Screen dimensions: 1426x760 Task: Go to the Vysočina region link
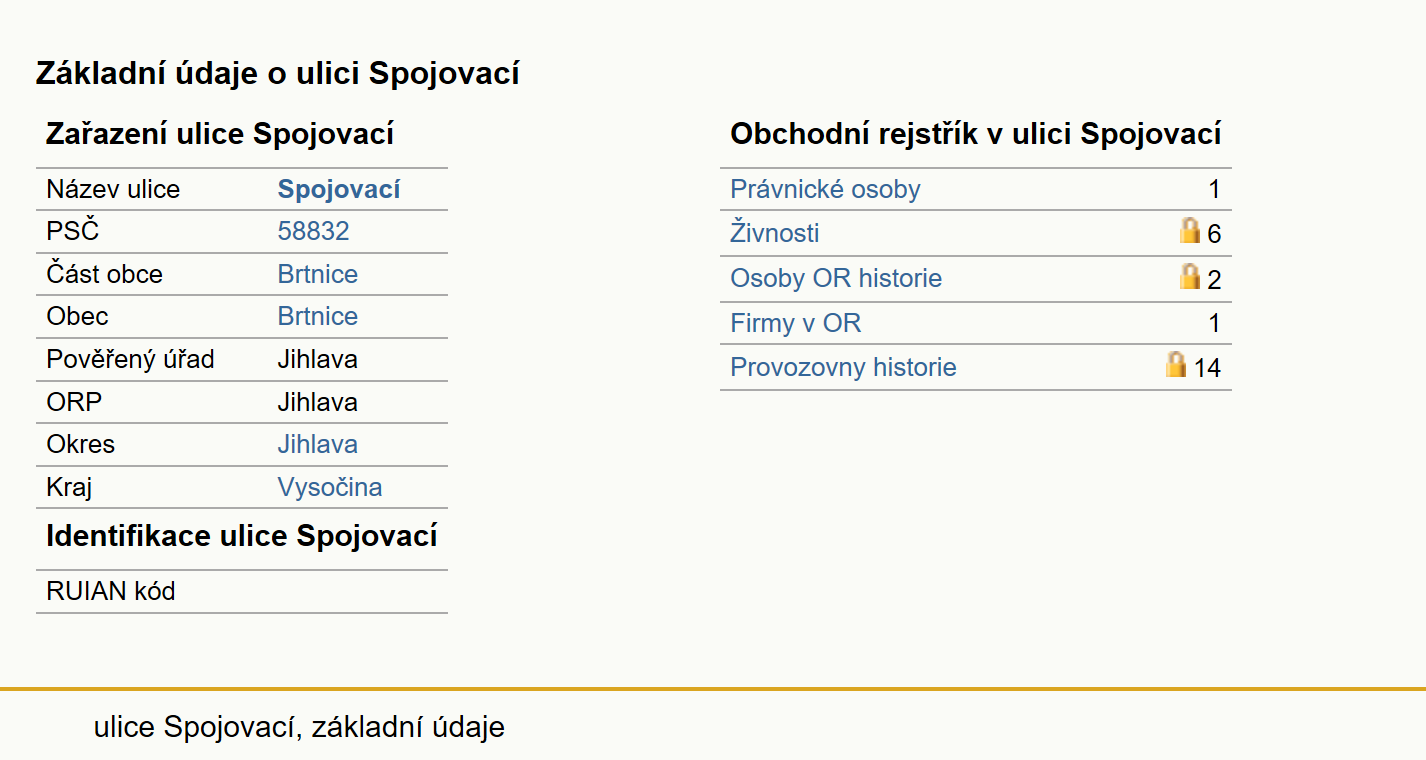330,487
